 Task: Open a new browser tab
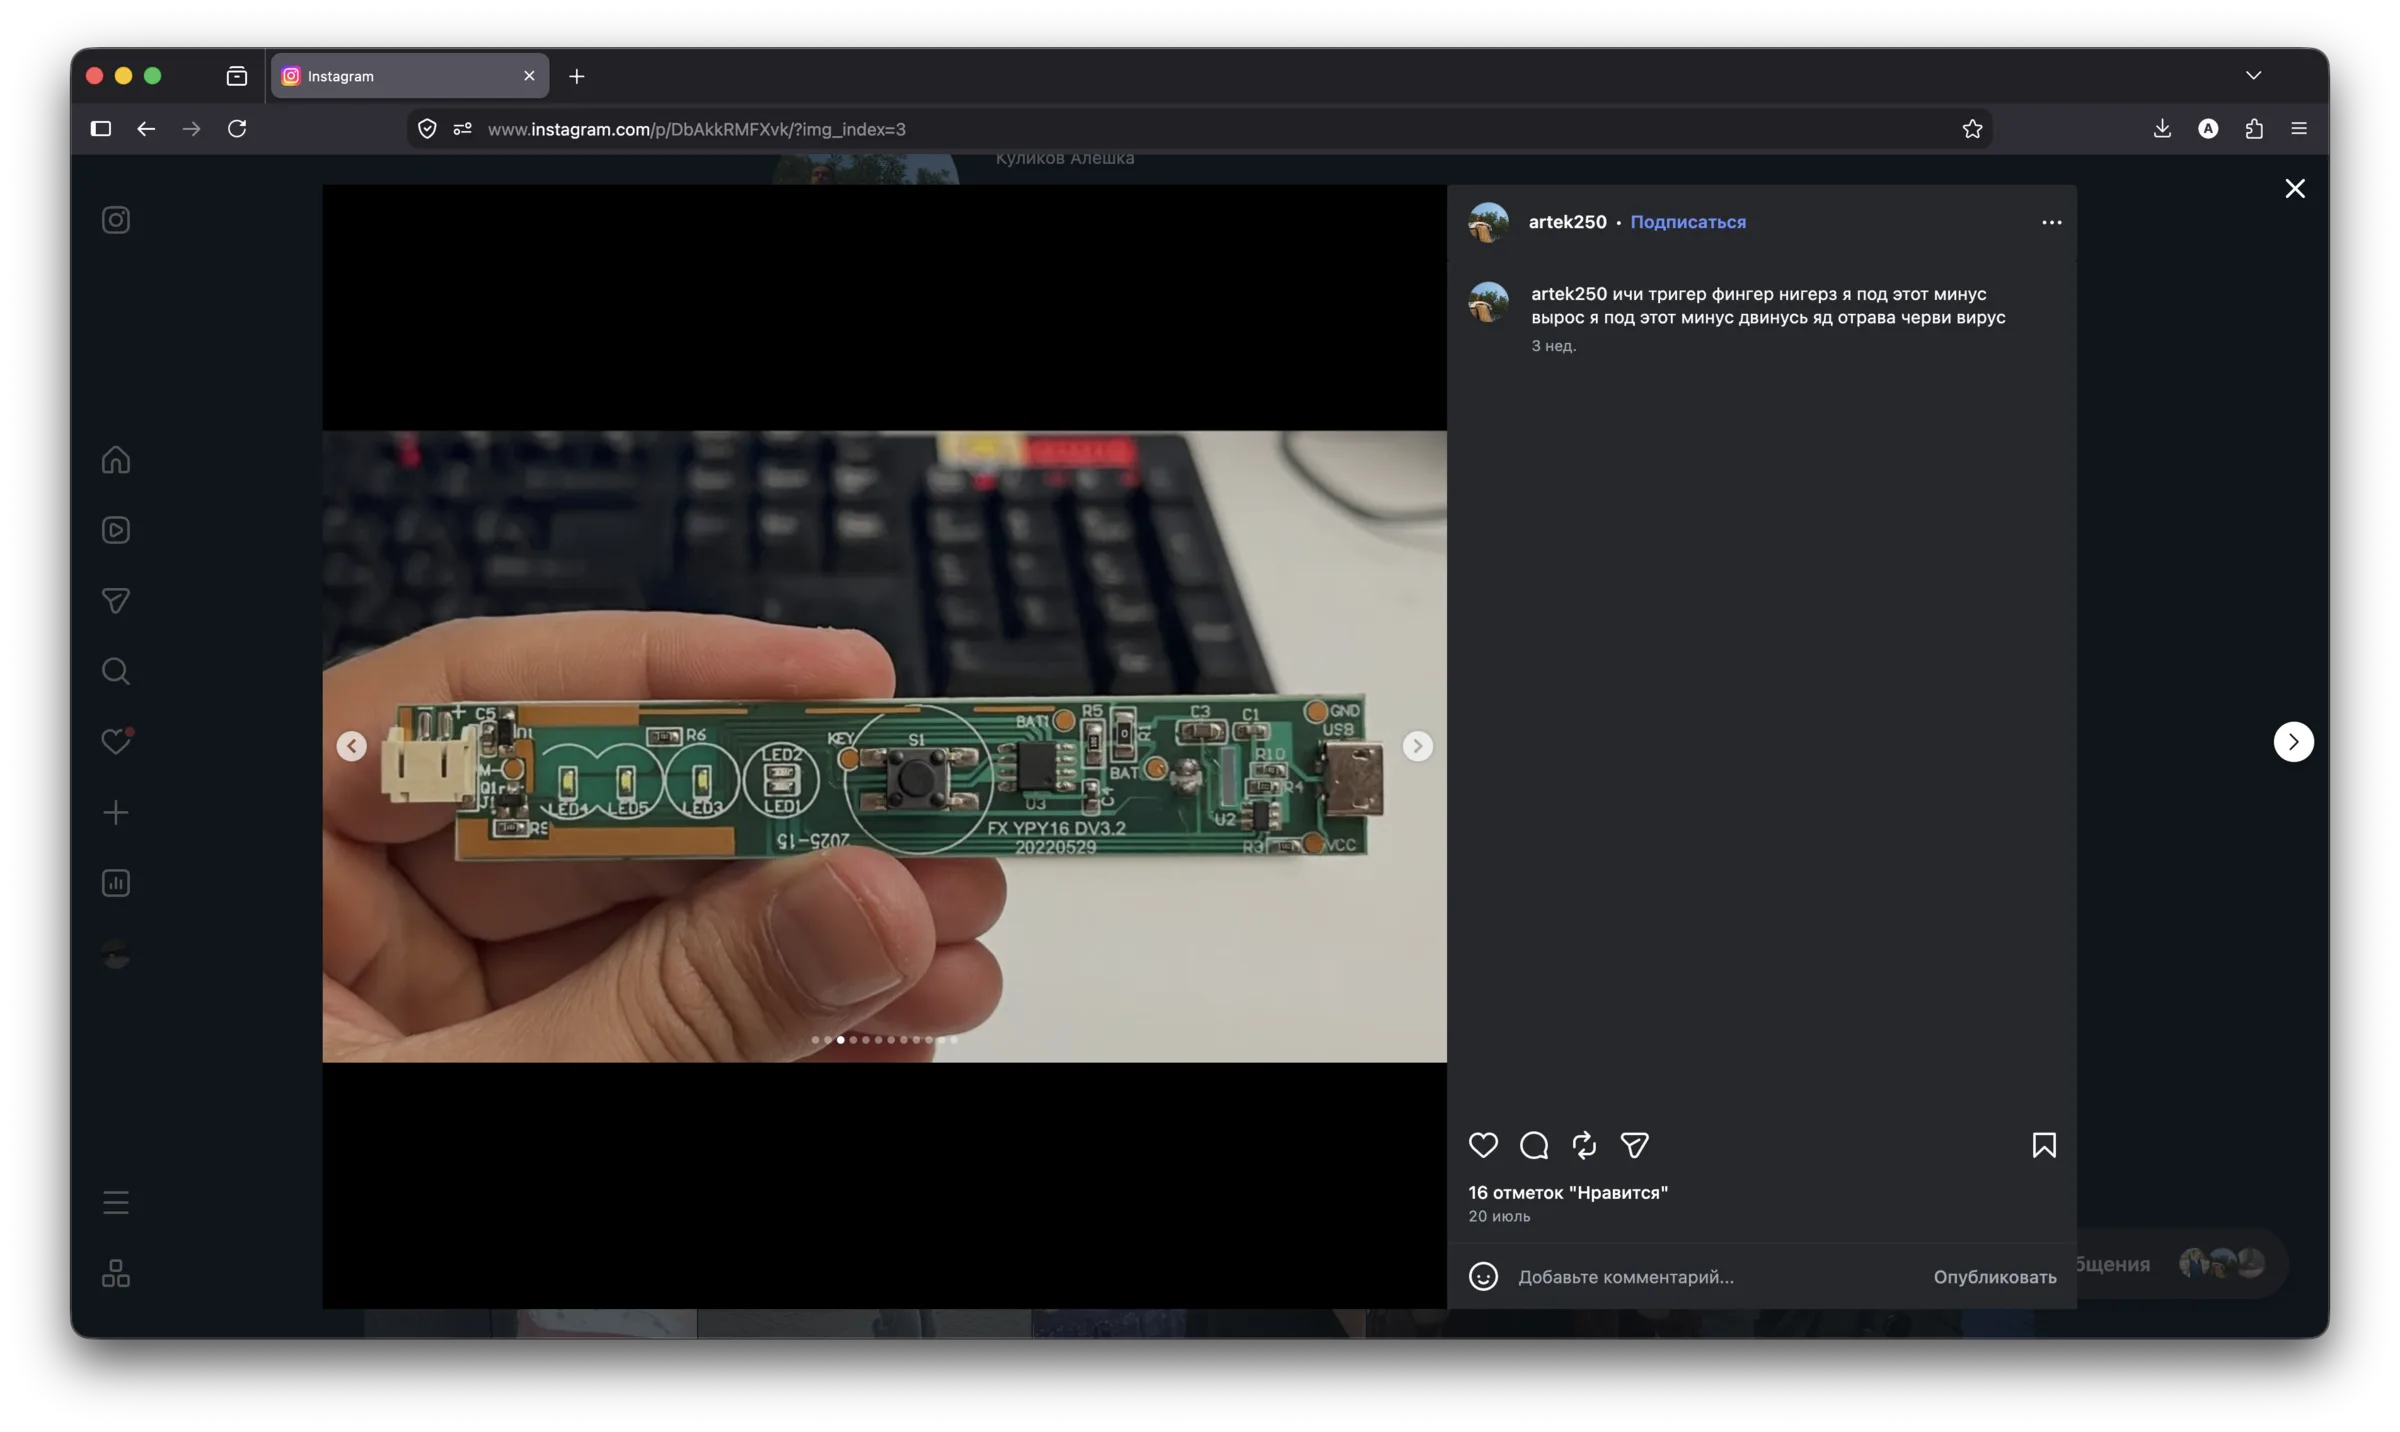tap(576, 76)
